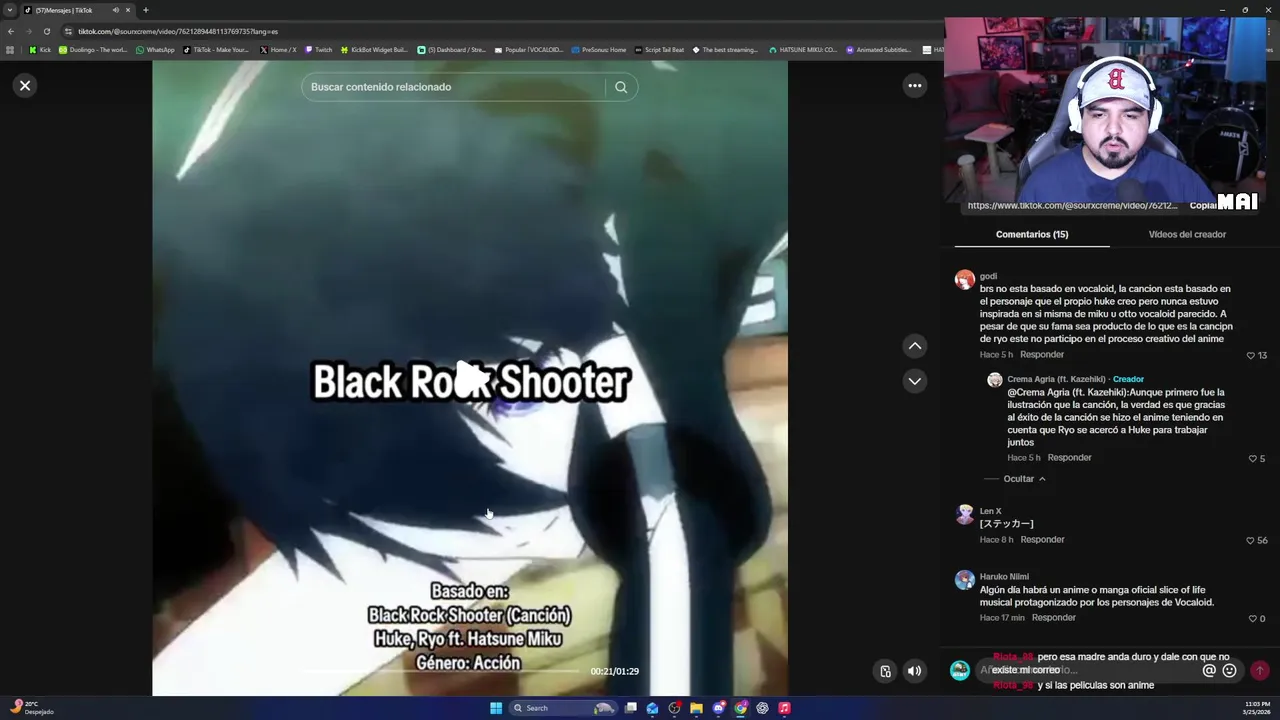Screen dimensions: 1280x720
Task: Open the 'TikTok - Make Your...' bookmark
Action: tap(215, 50)
